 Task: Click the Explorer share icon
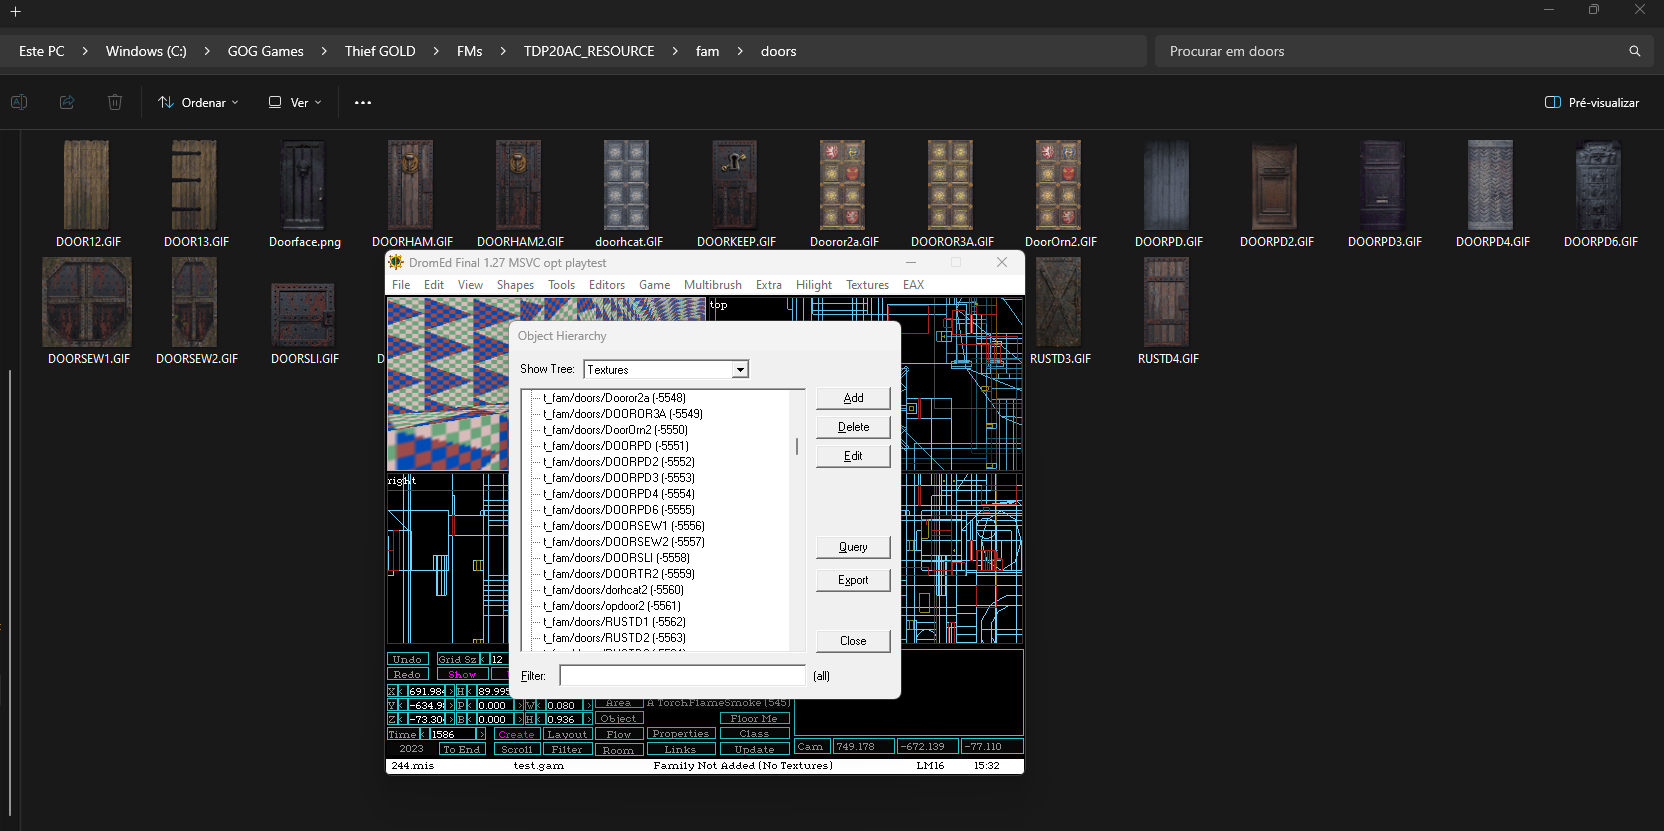point(67,102)
